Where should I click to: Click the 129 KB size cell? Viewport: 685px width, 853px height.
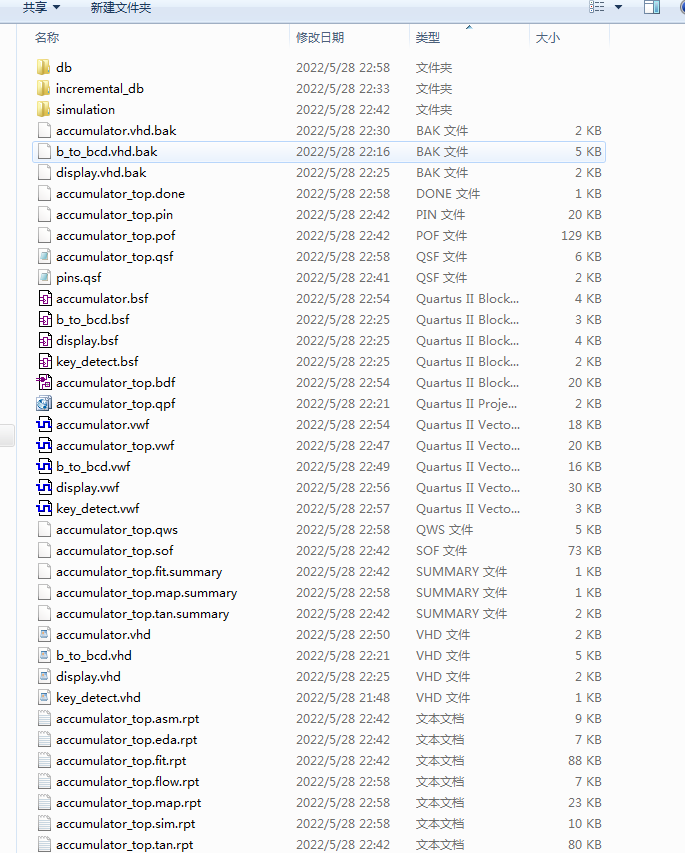click(581, 236)
